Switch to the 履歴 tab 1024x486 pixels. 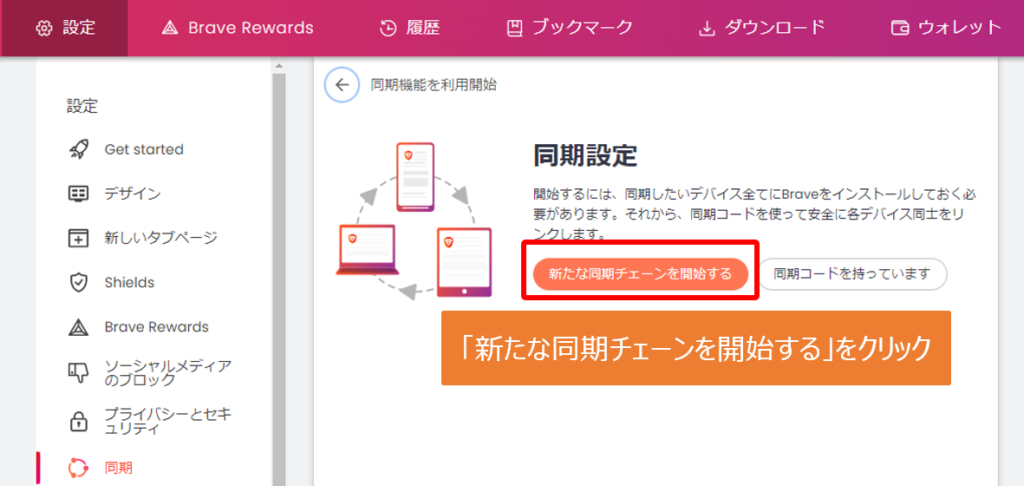(x=409, y=28)
